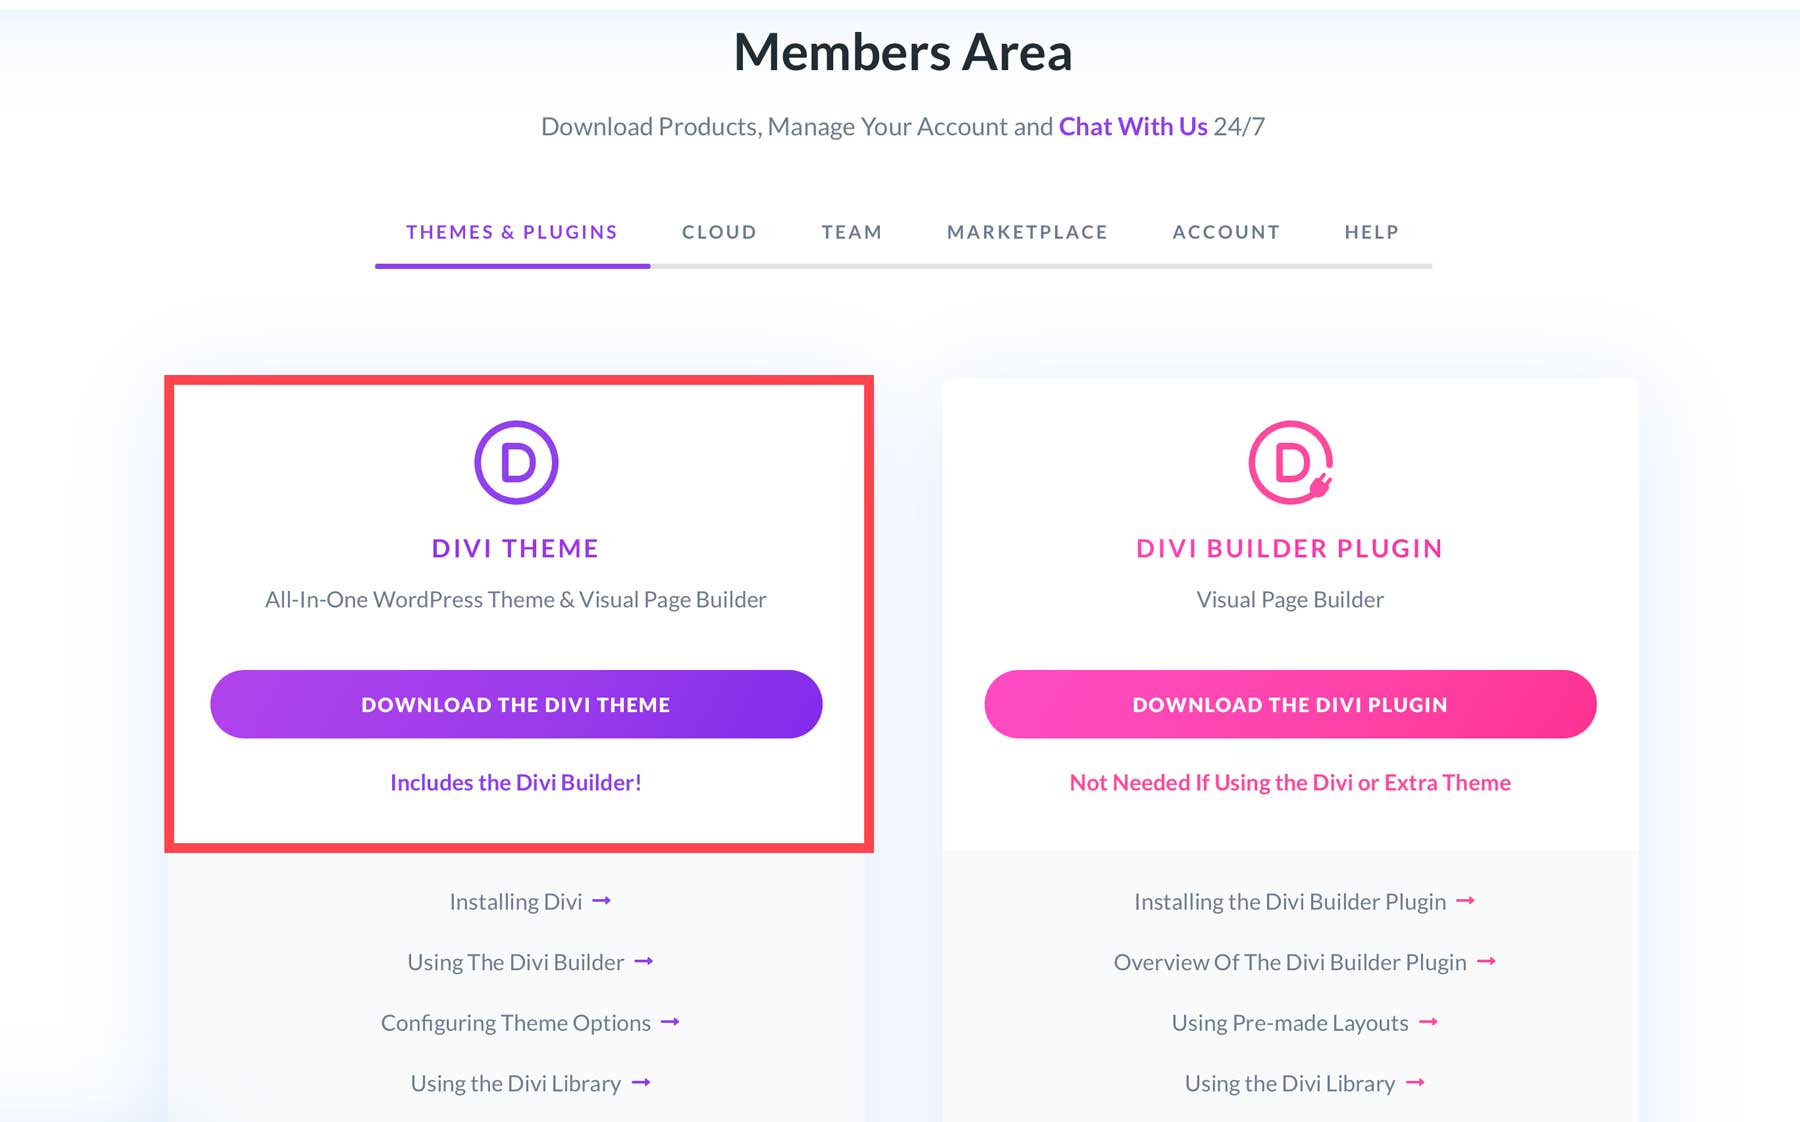Screen dimensions: 1800x1122
Task: Click 'All-In-One WordPress Theme & Visual Page Builder' text
Action: point(516,599)
